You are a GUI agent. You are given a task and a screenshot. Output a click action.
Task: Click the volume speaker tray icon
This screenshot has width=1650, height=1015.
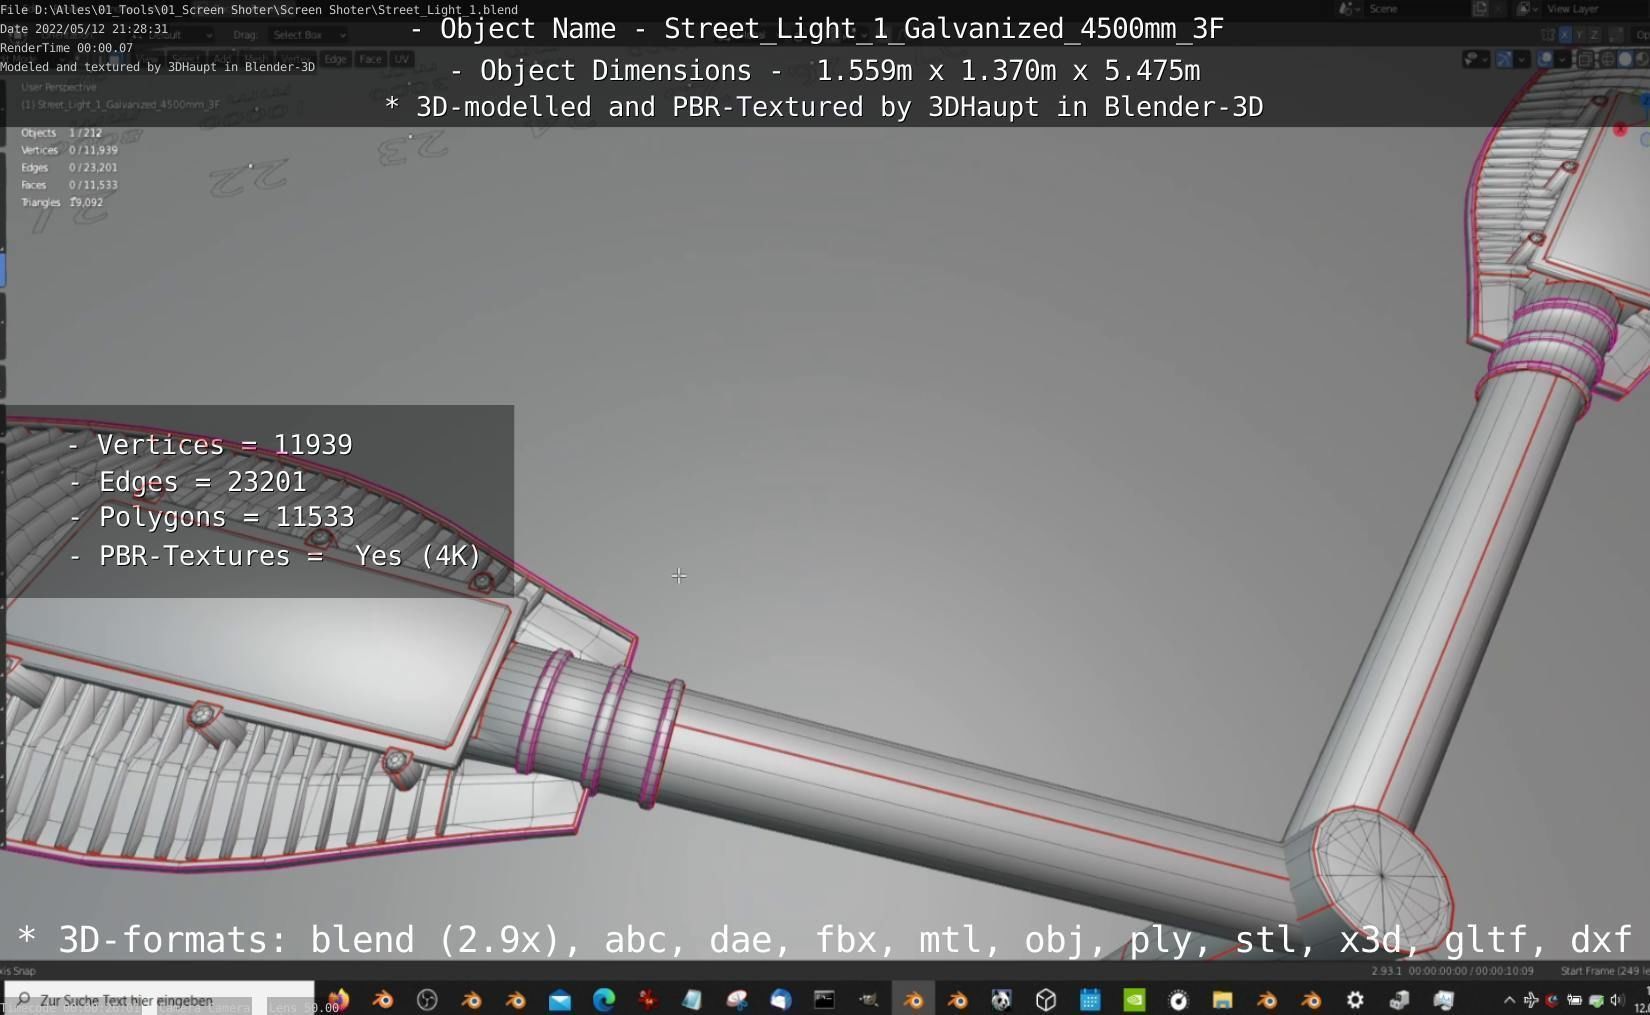[x=1617, y=999]
